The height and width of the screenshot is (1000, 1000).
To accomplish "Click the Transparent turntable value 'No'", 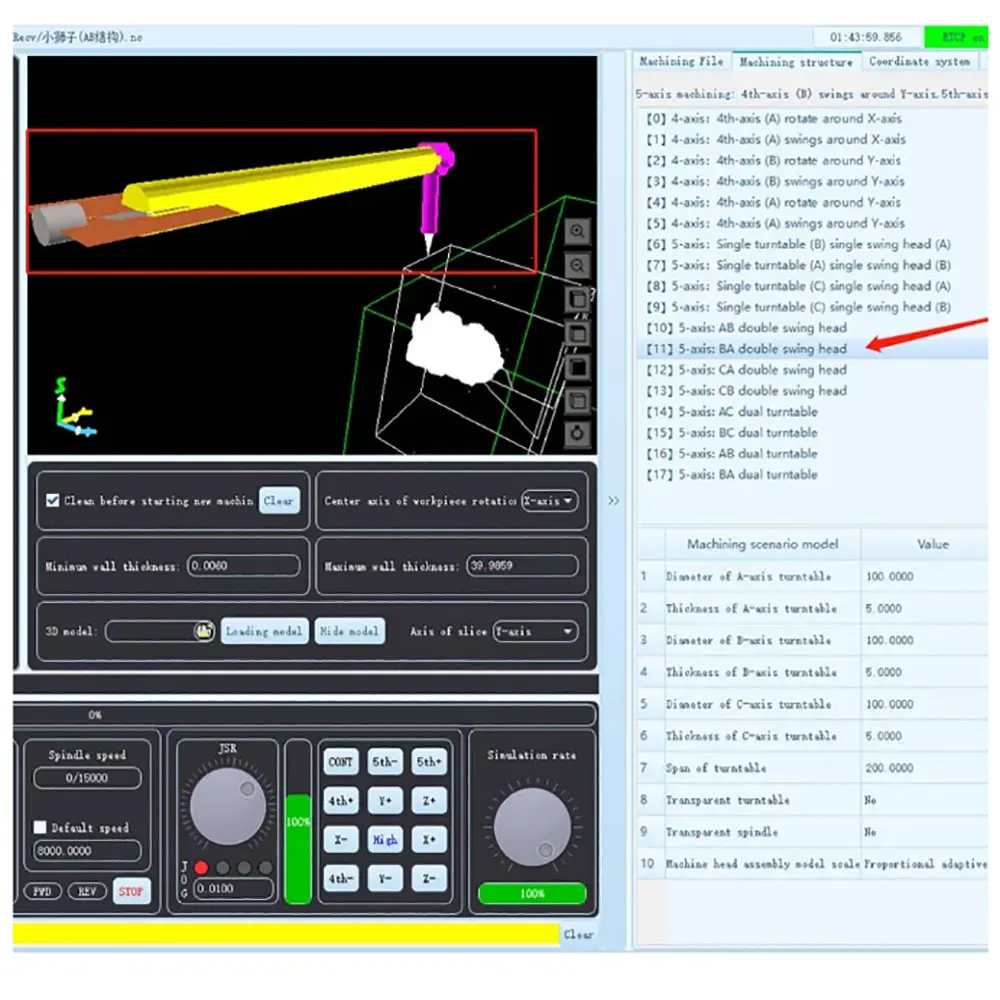I will (924, 800).
